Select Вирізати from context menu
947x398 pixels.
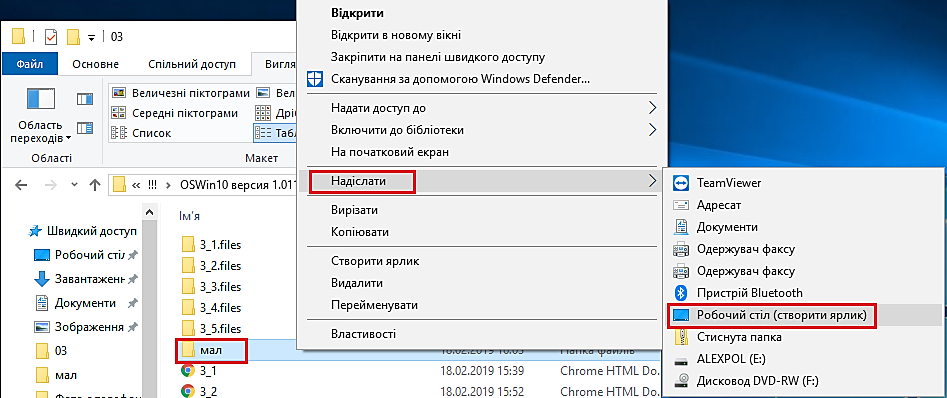355,210
